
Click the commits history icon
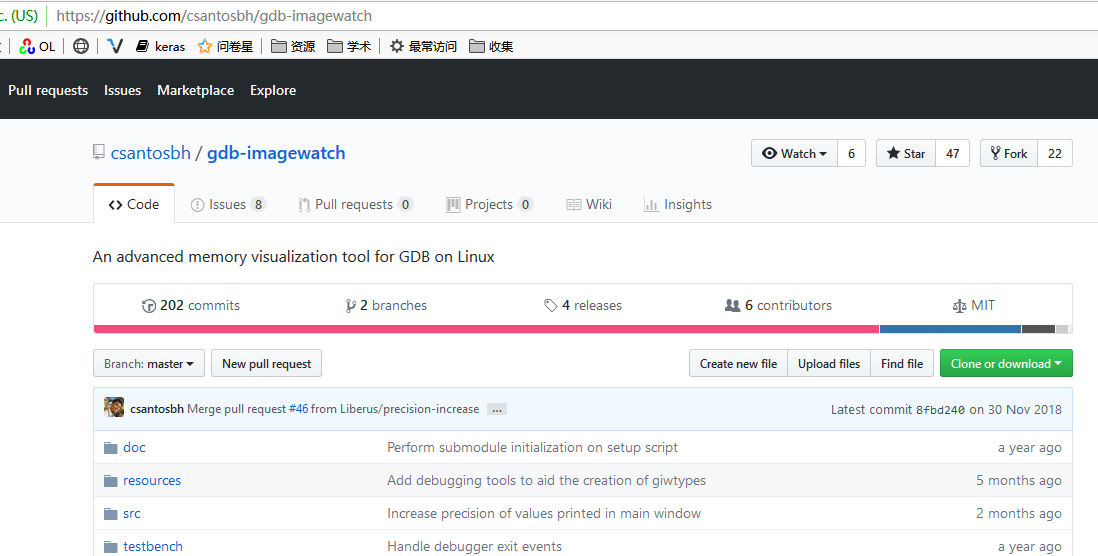click(x=149, y=306)
